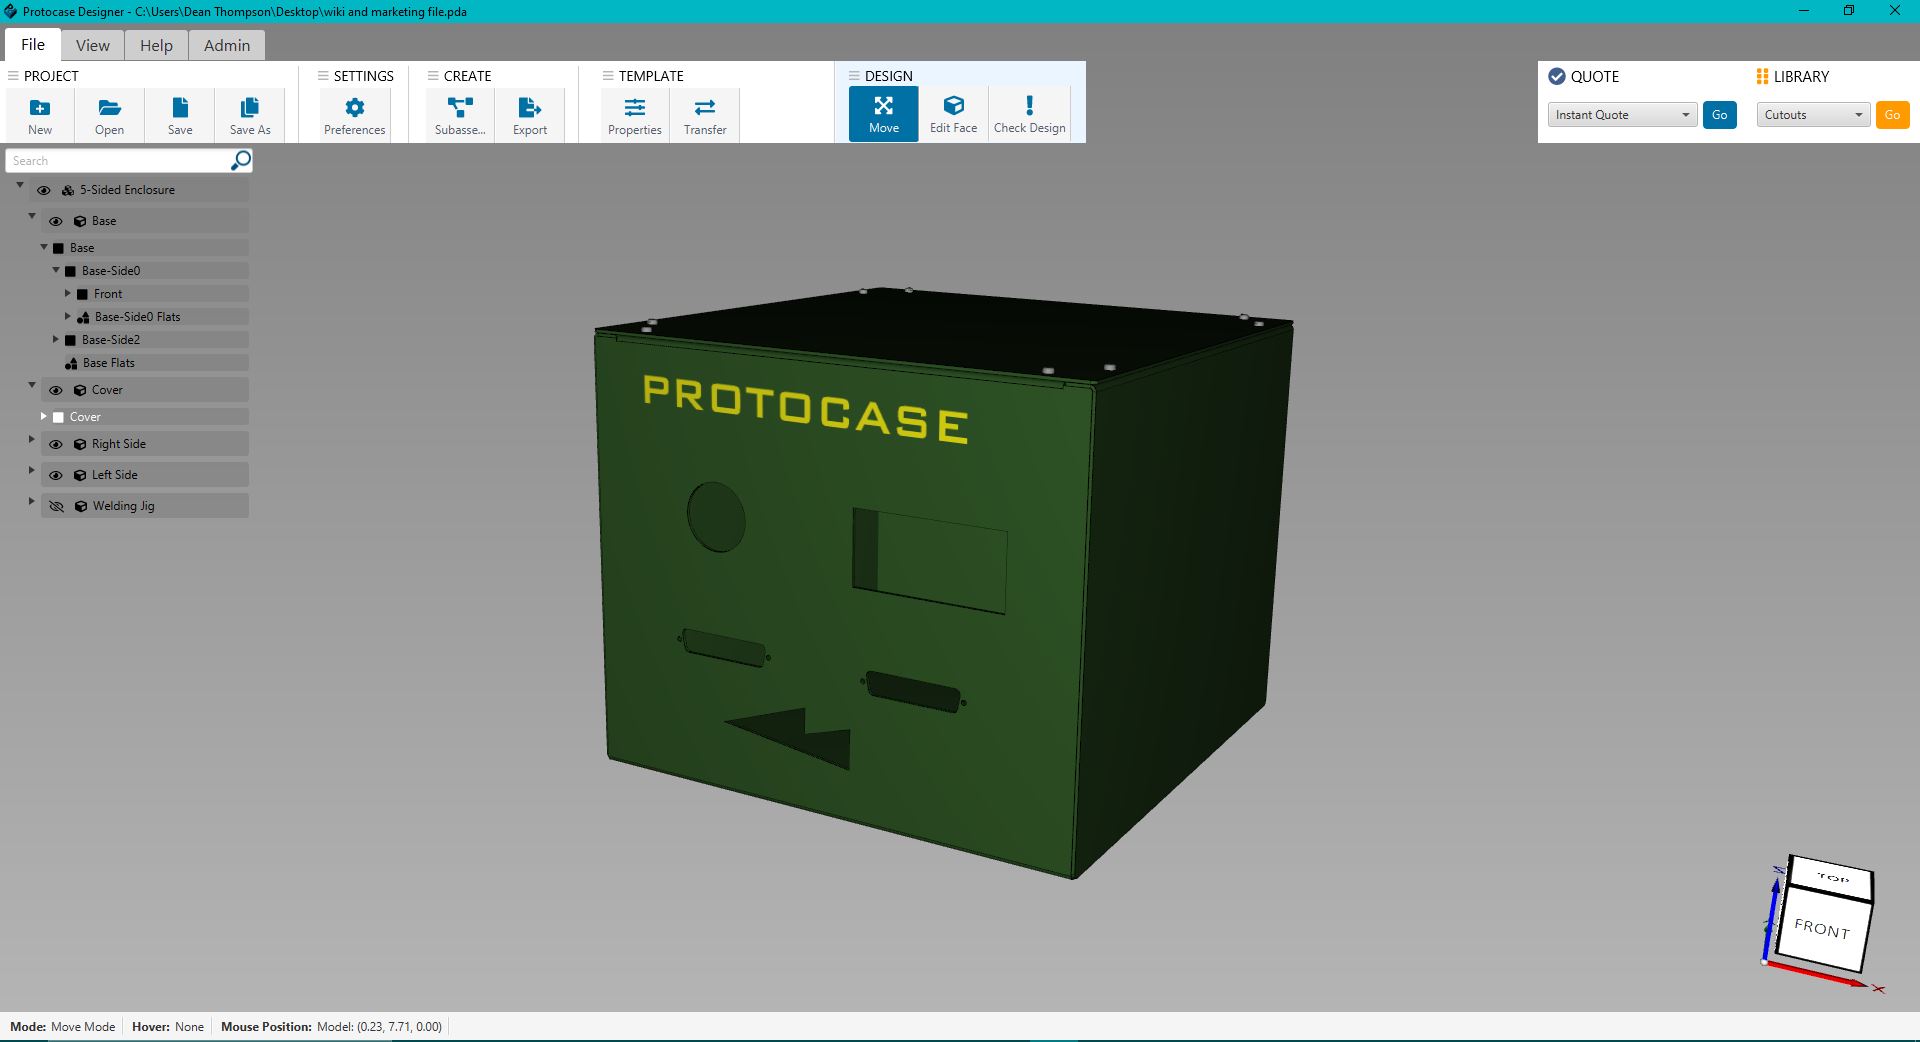The height and width of the screenshot is (1042, 1920).
Task: Hide the Cover part with eye icon
Action: (x=56, y=390)
